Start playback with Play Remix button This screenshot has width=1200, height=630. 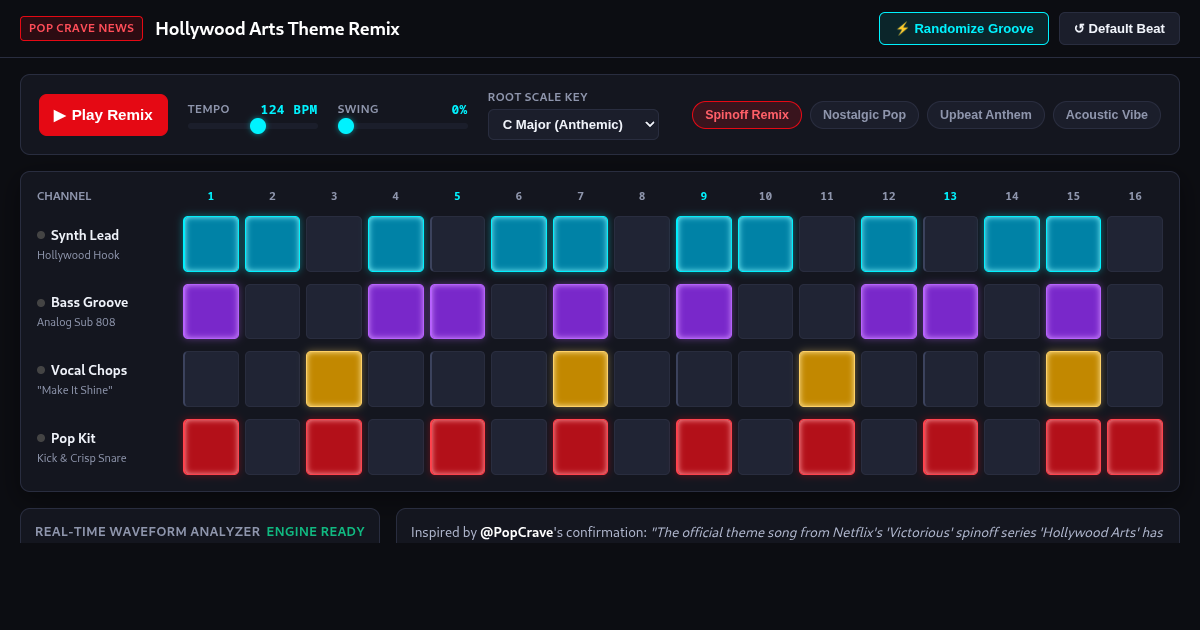coord(103,115)
